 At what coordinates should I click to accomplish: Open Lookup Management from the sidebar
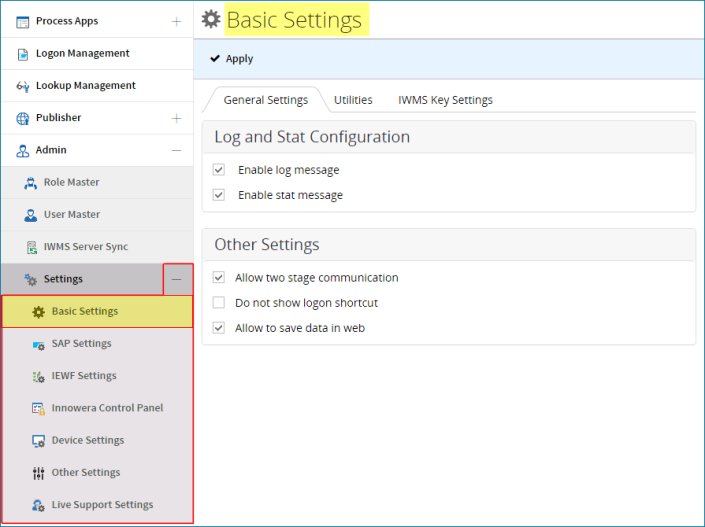tap(97, 86)
